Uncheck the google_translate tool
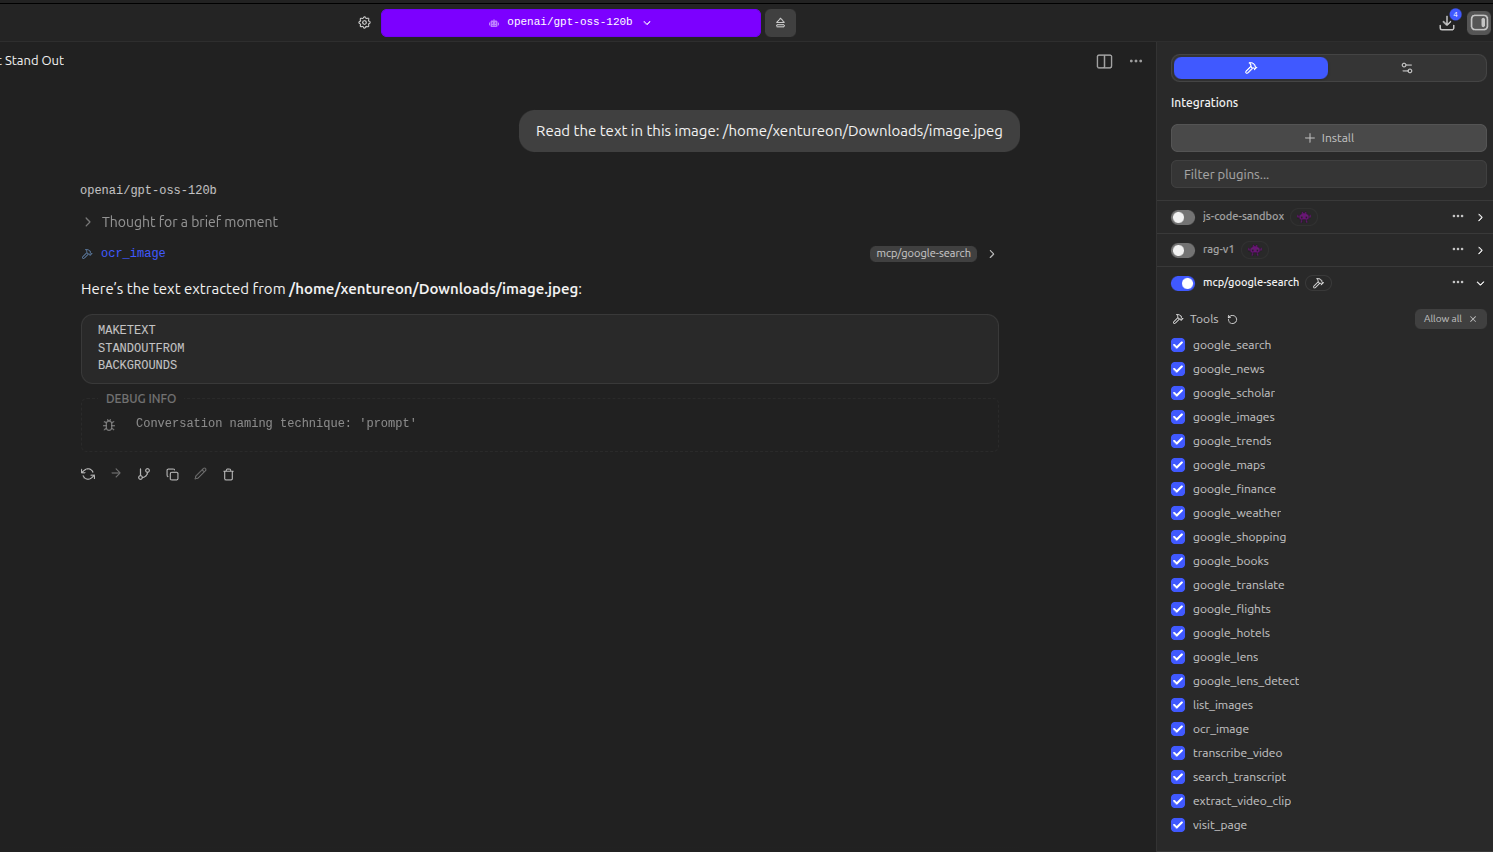1493x852 pixels. tap(1178, 585)
